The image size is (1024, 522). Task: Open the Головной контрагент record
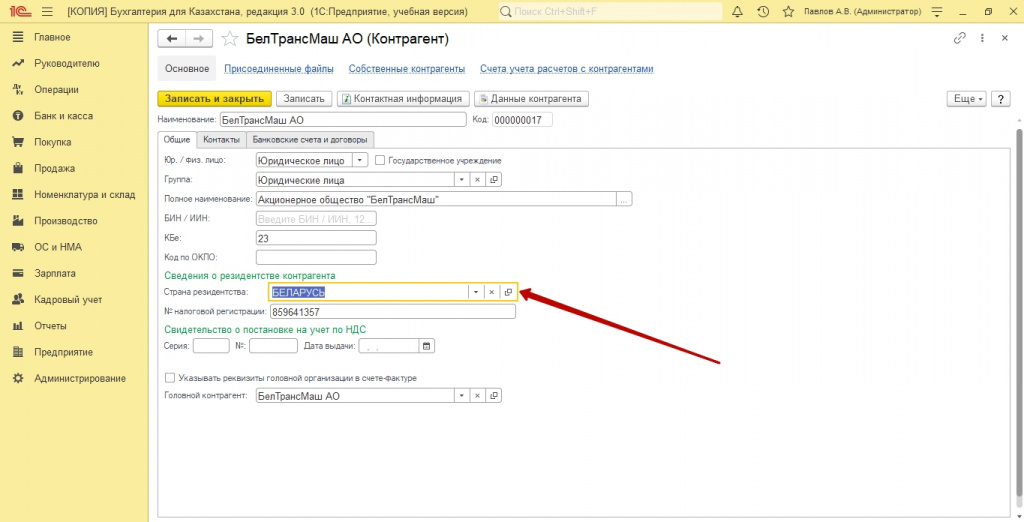point(494,396)
